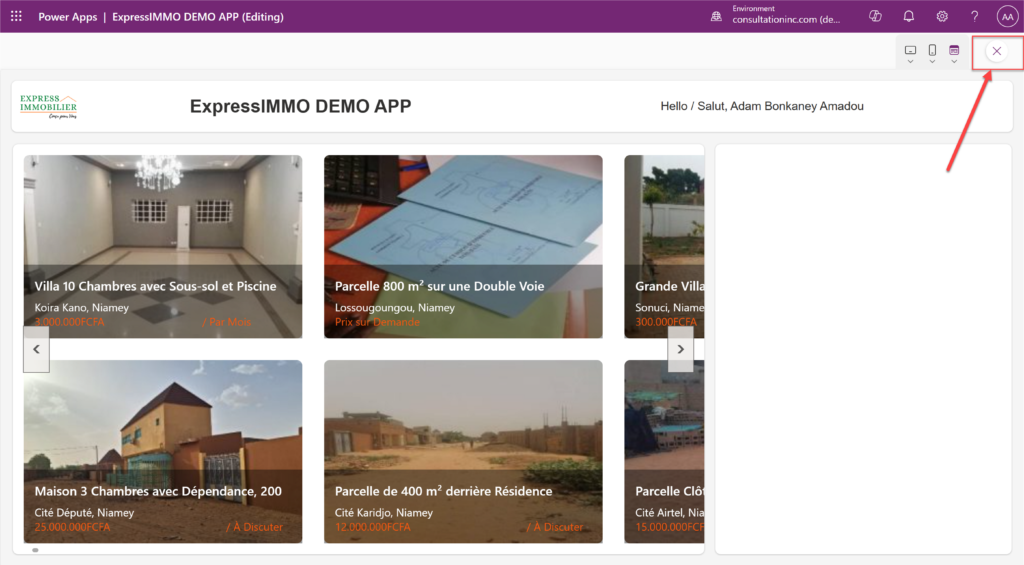This screenshot has width=1024, height=565.
Task: Close the app preview with X
Action: [997, 51]
